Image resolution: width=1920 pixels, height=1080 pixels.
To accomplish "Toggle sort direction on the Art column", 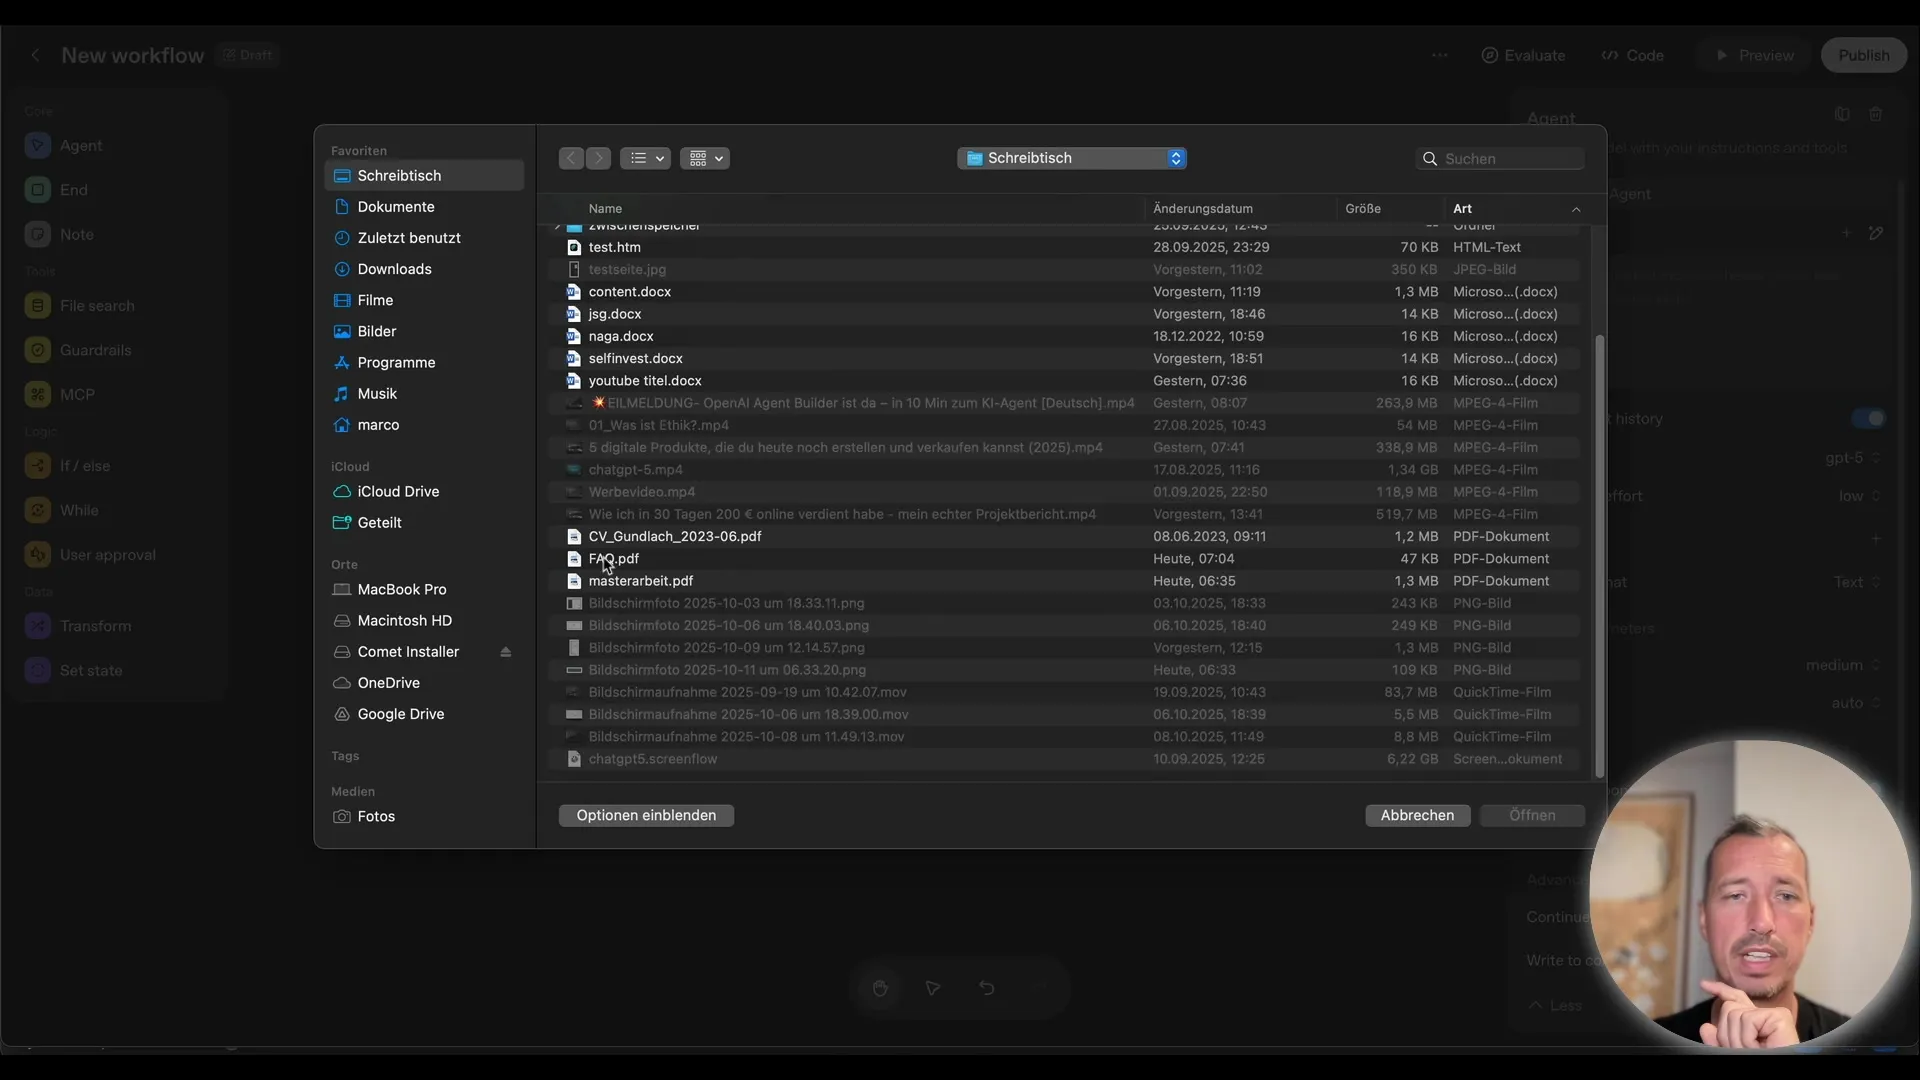I will pyautogui.click(x=1576, y=208).
